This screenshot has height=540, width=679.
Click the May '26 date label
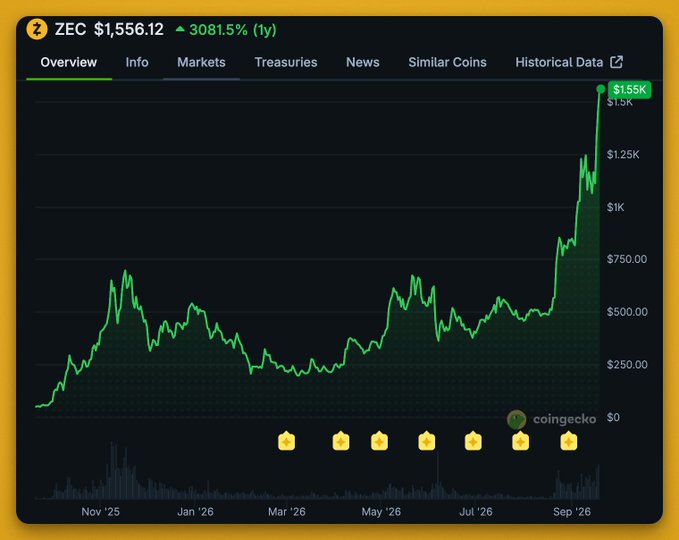(x=381, y=512)
